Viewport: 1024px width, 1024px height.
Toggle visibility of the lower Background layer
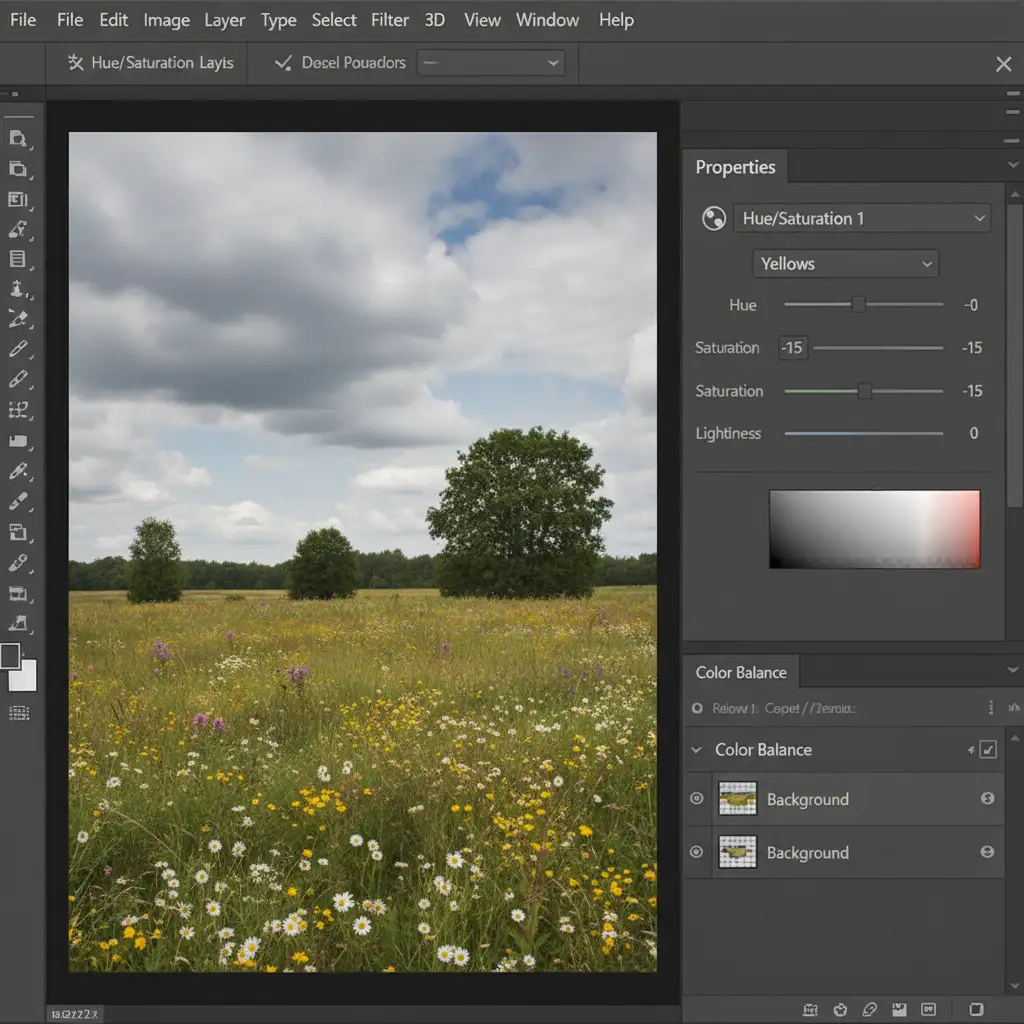coord(697,852)
